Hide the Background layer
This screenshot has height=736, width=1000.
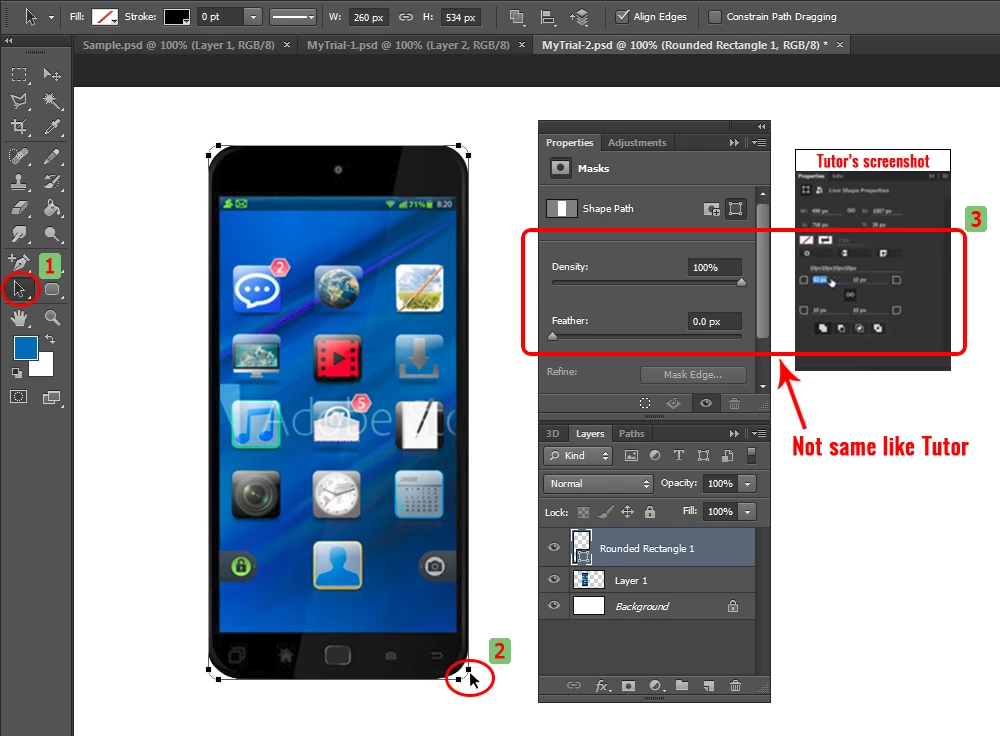point(554,605)
